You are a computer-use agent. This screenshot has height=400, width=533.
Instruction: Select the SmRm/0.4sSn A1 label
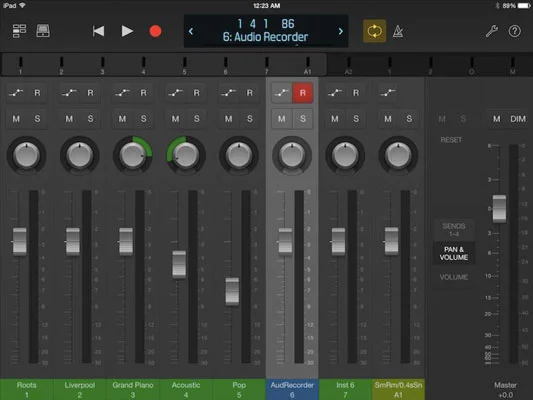[398, 389]
